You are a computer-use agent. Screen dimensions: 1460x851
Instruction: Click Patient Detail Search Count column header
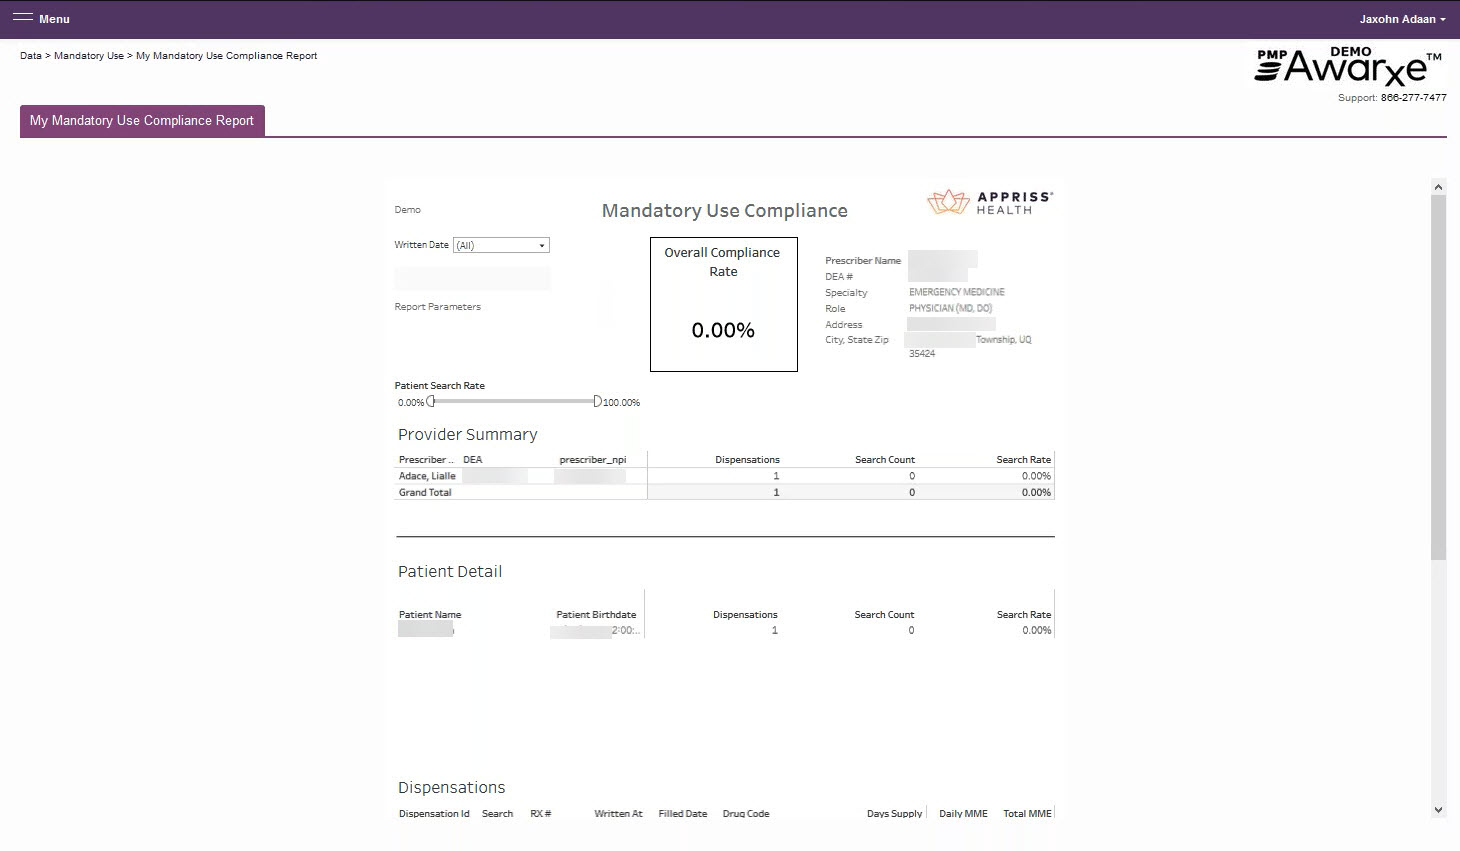[x=884, y=615]
